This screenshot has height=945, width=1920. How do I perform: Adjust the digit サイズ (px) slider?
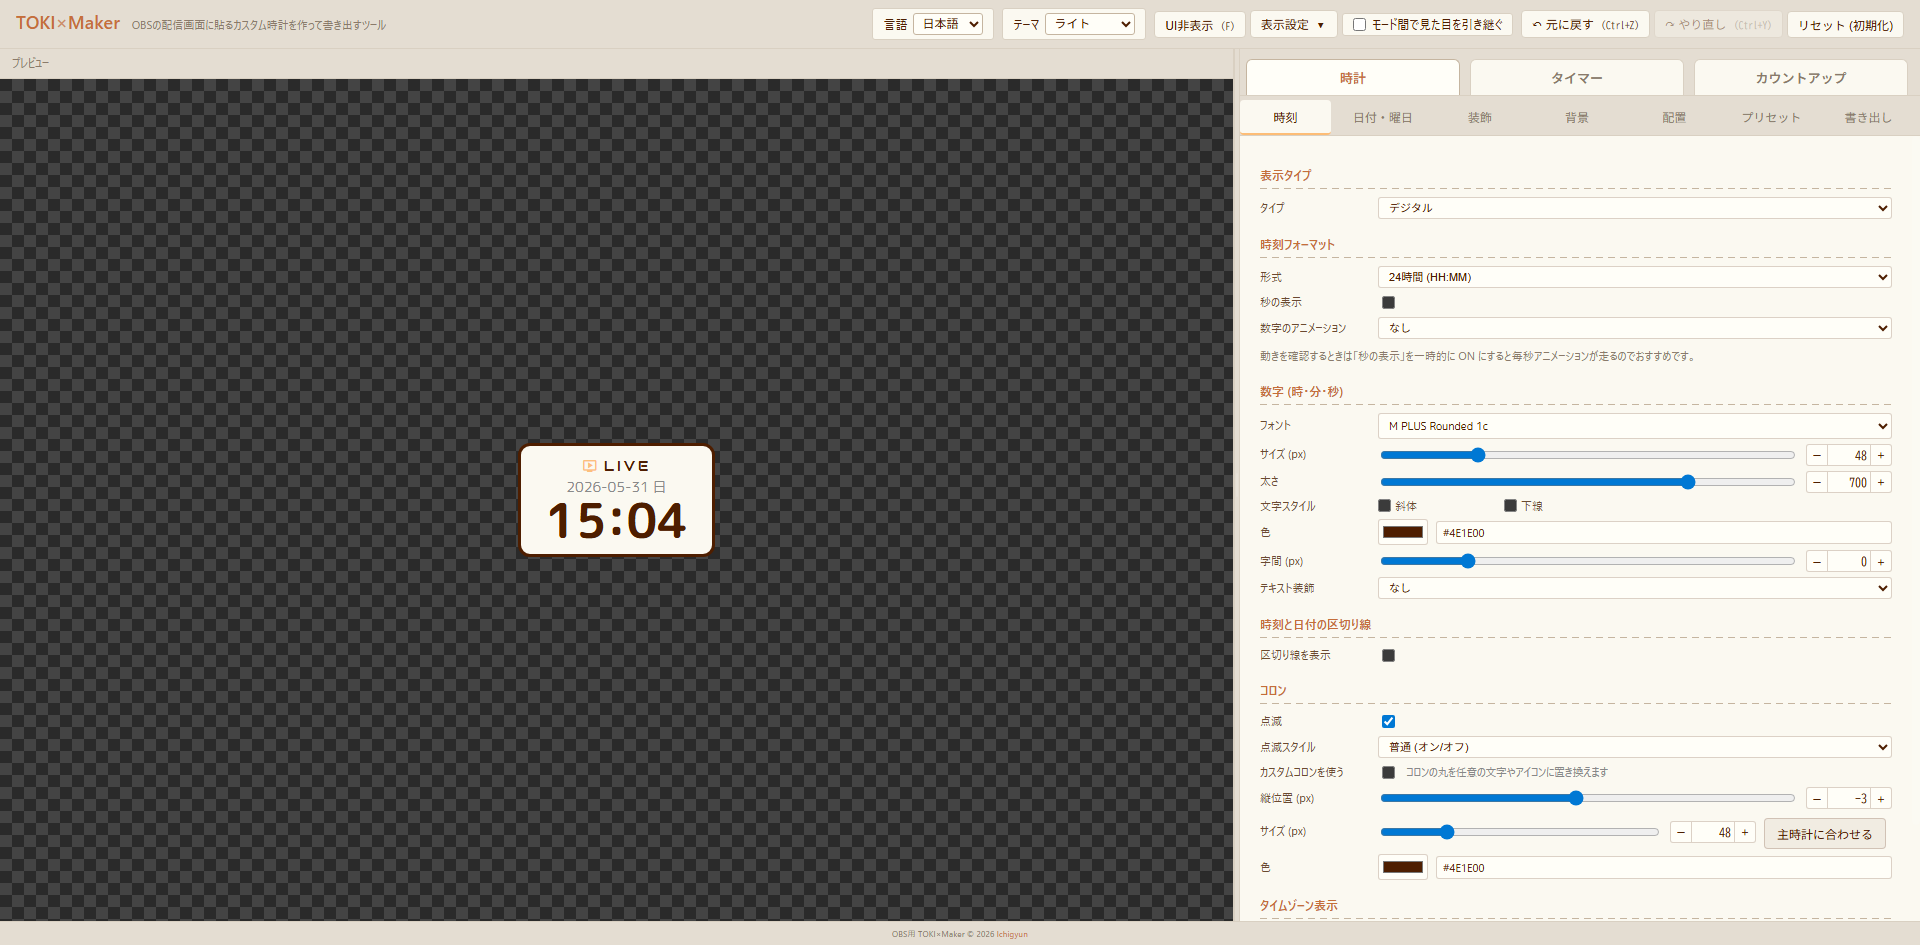click(1587, 455)
